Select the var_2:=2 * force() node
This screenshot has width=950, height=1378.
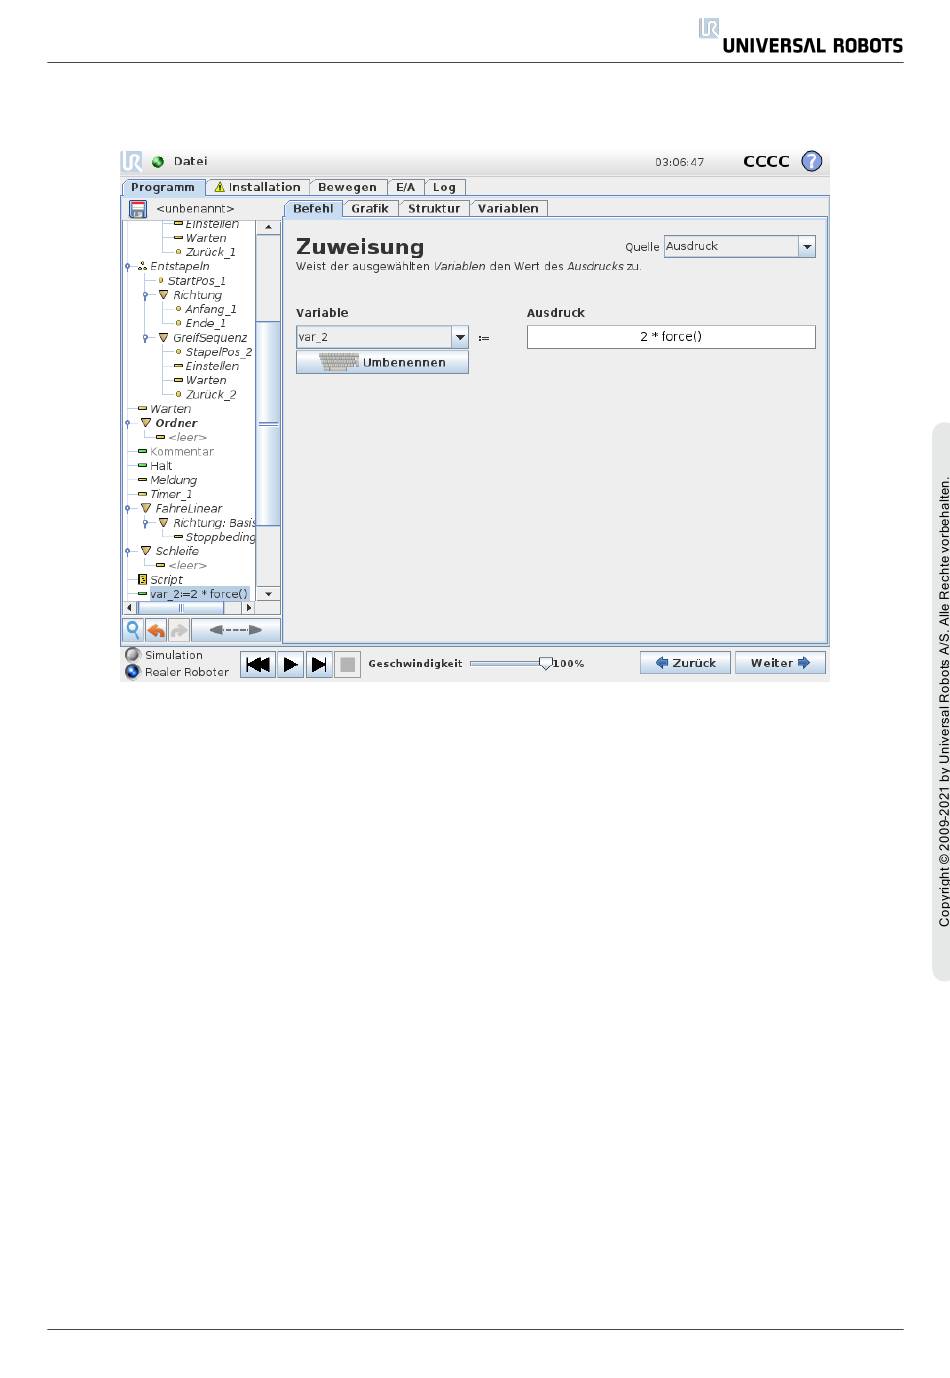198,594
